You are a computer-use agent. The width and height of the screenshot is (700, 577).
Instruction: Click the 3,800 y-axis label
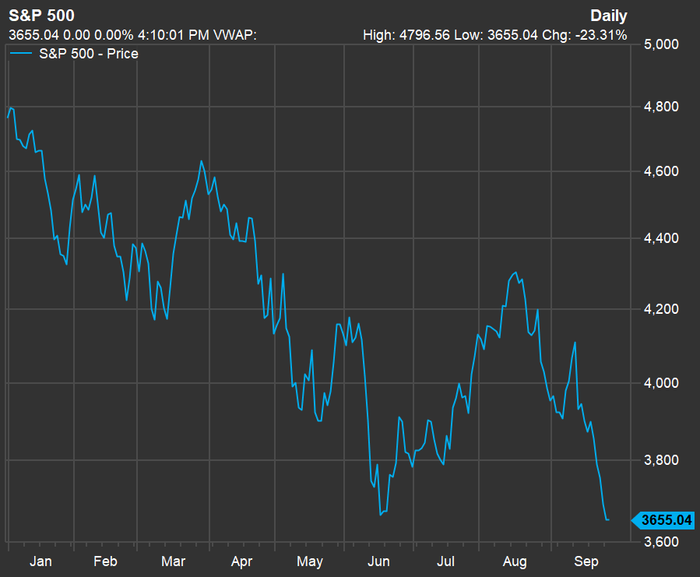(661, 460)
